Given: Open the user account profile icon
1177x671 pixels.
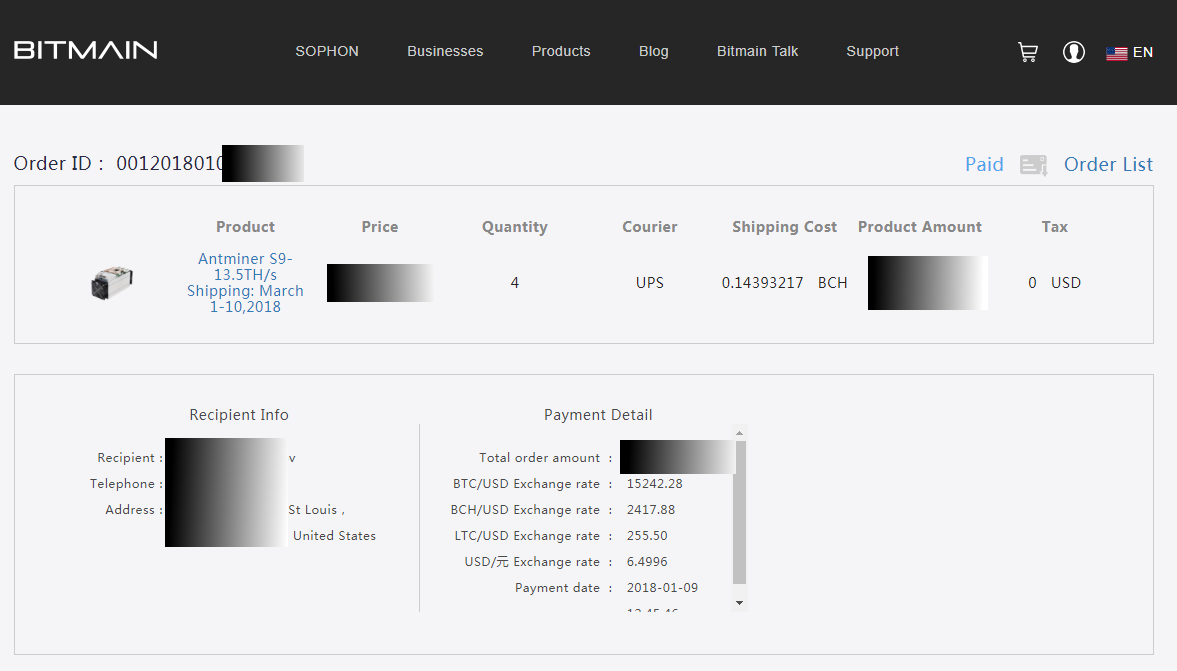Looking at the screenshot, I should pos(1074,52).
